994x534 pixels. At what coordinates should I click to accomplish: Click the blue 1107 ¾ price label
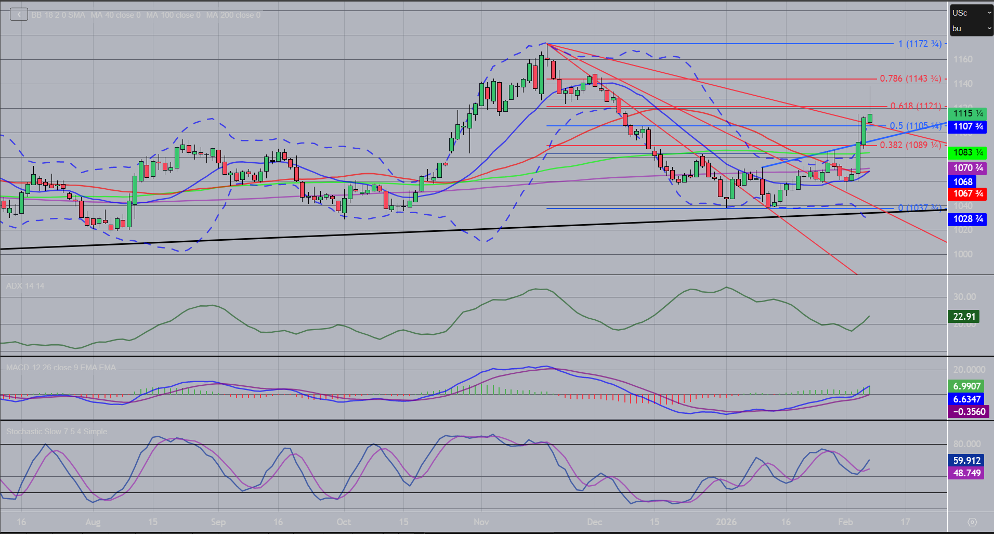968,127
